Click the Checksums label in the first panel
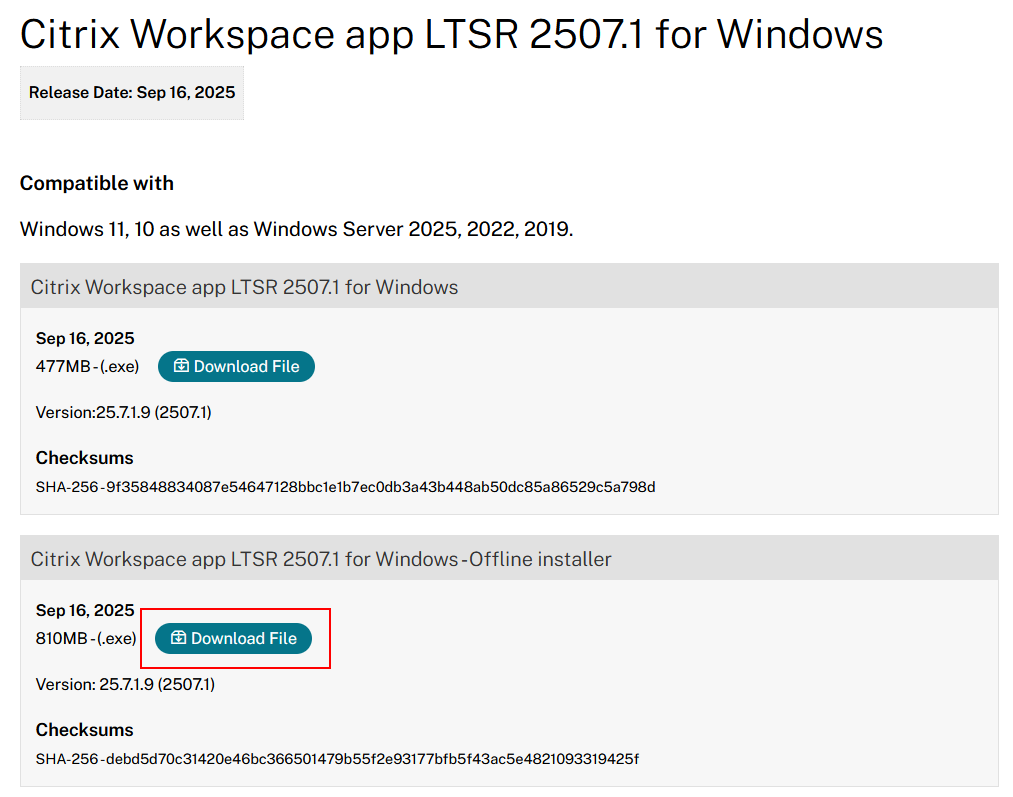 point(84,457)
